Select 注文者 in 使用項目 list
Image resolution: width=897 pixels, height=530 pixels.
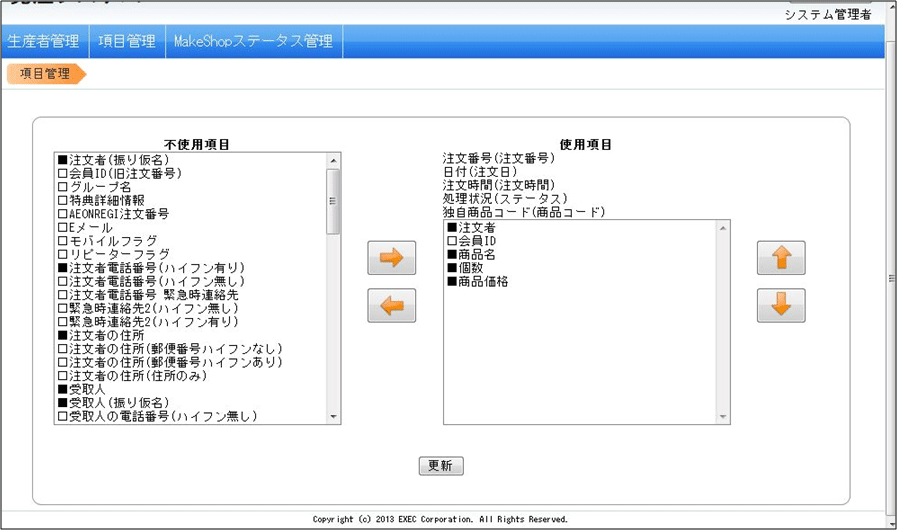471,227
